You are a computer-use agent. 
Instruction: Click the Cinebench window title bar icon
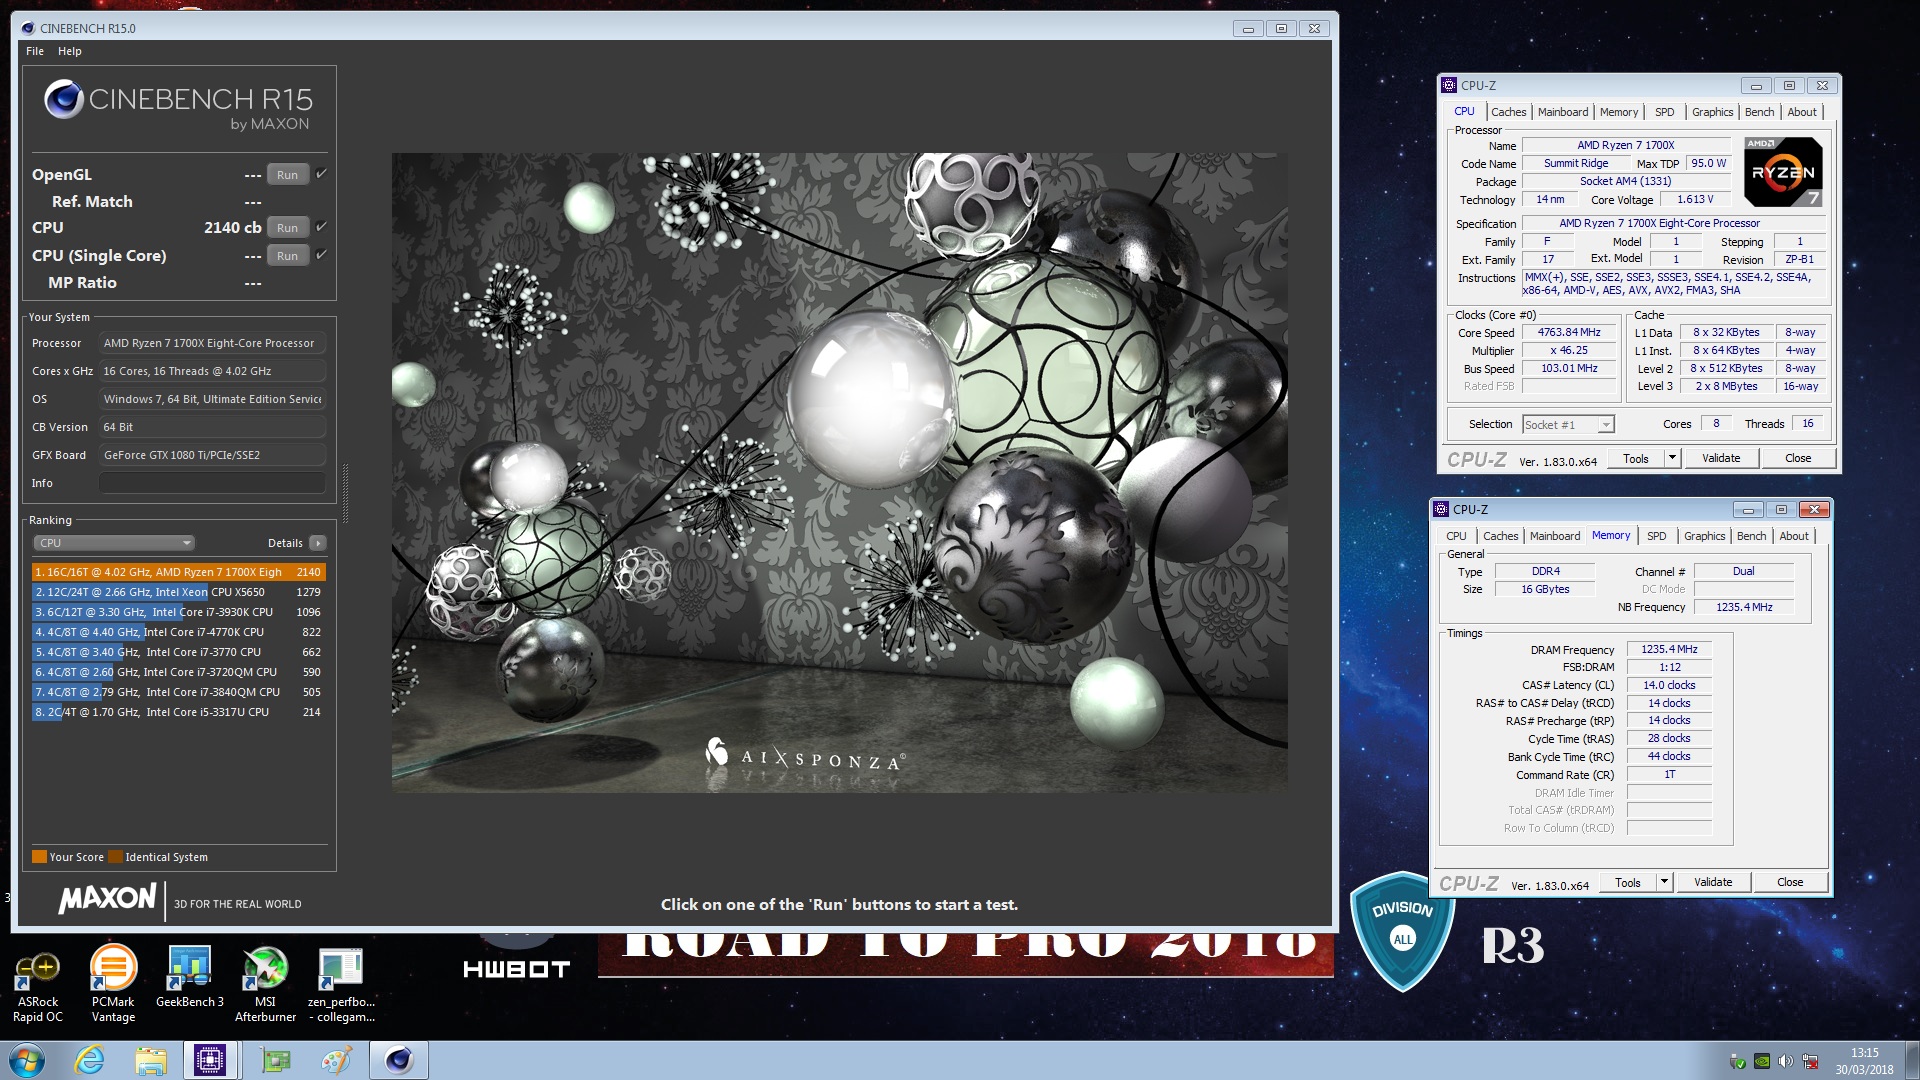27,28
